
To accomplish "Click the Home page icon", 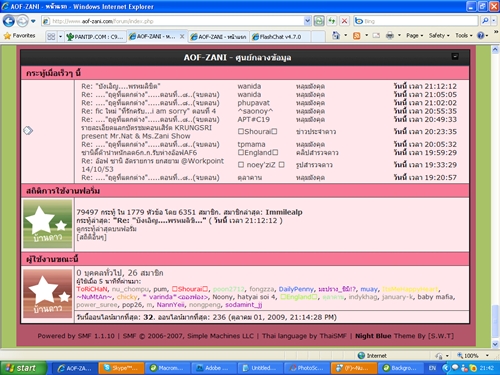I will [336, 35].
